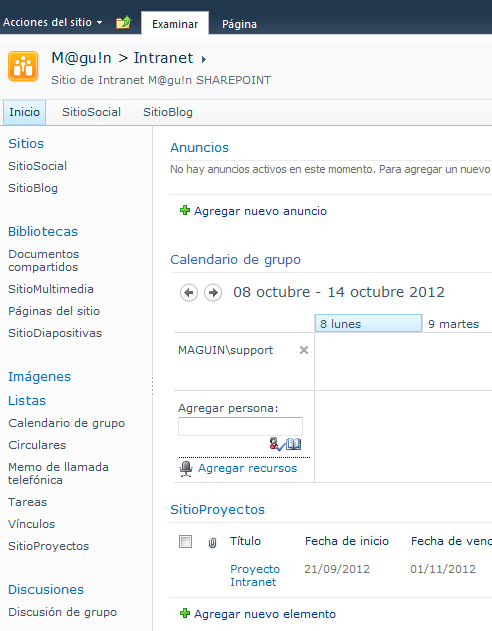The image size is (492, 631).
Task: Open the Acciones del sitio dropdown
Action: (52, 22)
